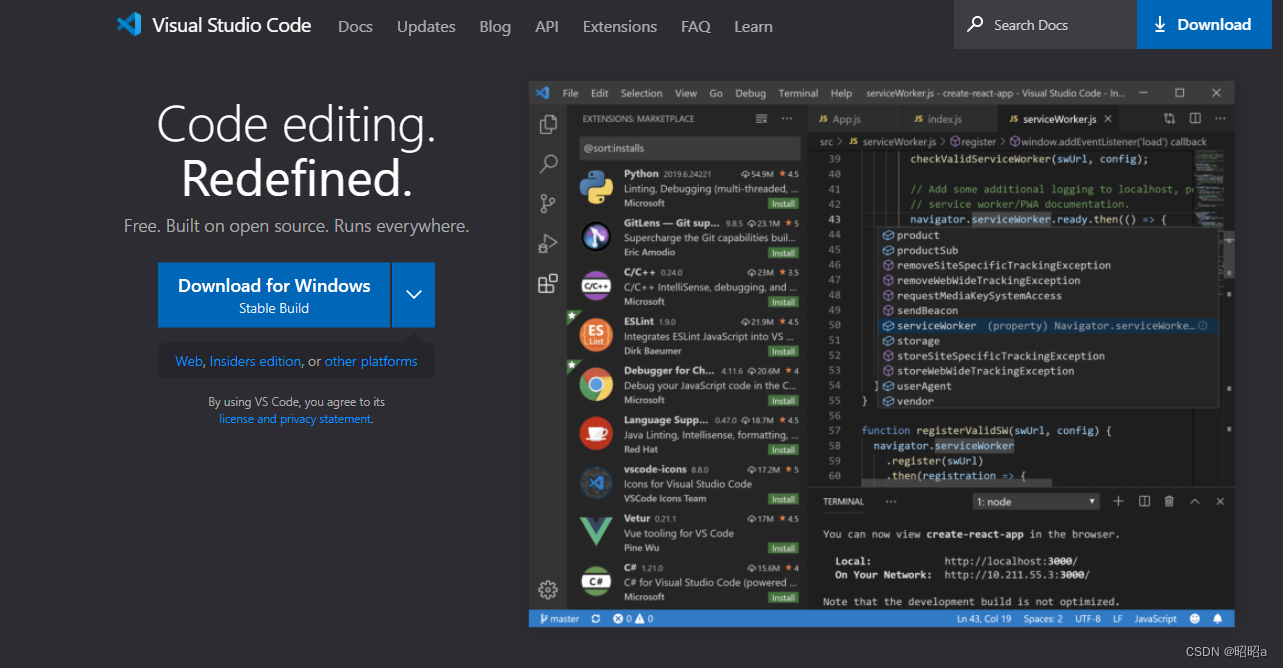1283x668 pixels.
Task: Maximize the terminal panel with up chevron
Action: tap(1194, 501)
